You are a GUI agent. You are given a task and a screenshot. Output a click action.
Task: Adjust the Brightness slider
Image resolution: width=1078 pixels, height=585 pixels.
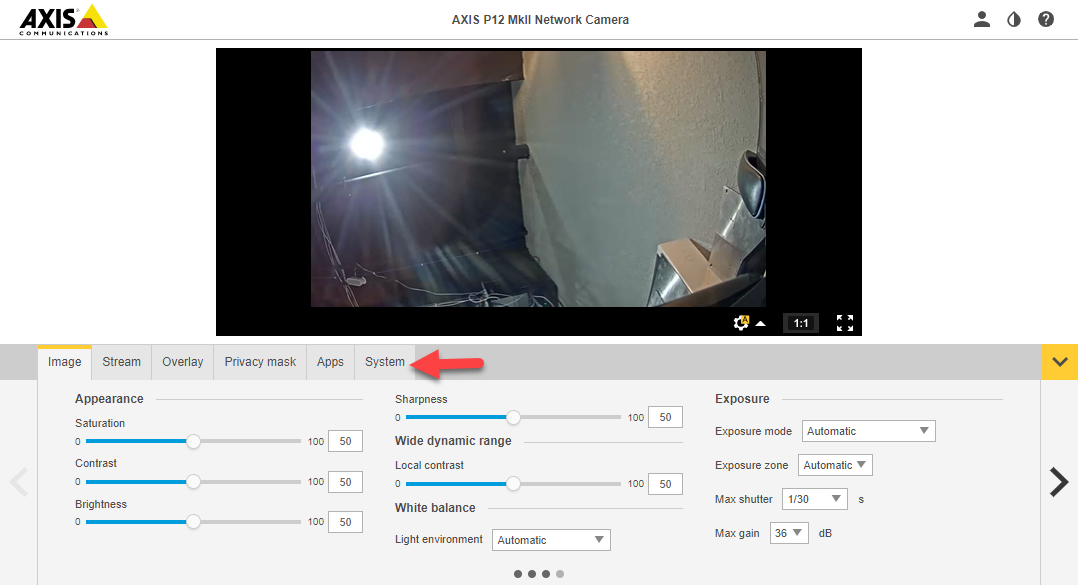click(193, 522)
